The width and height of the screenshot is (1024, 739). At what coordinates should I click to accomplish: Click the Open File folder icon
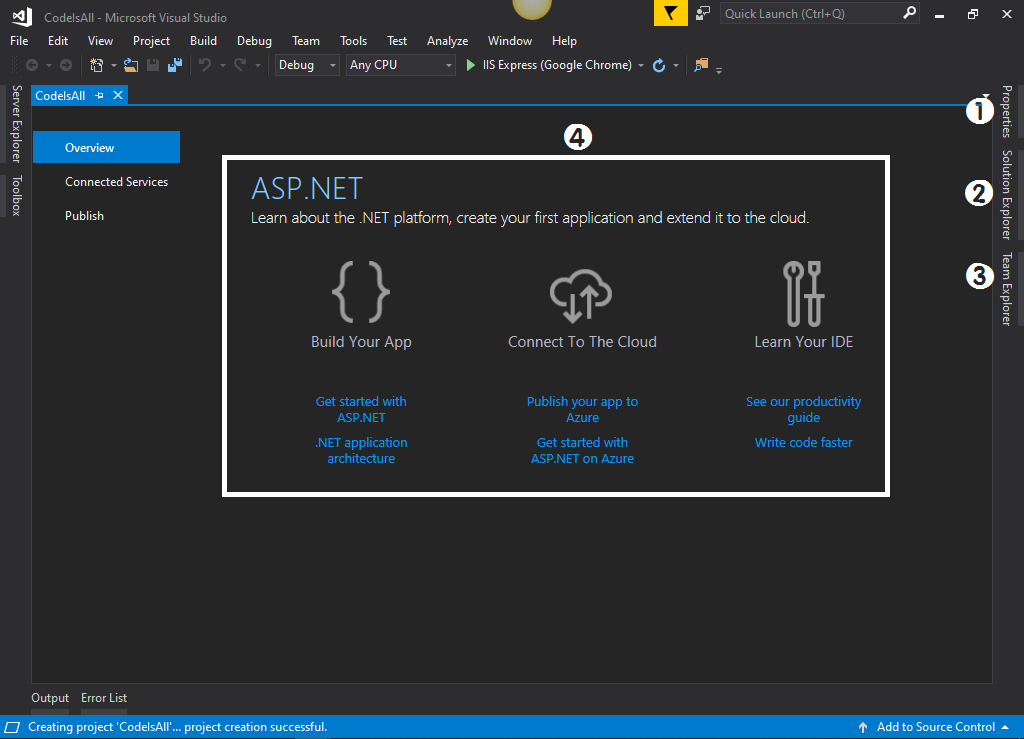pos(131,65)
